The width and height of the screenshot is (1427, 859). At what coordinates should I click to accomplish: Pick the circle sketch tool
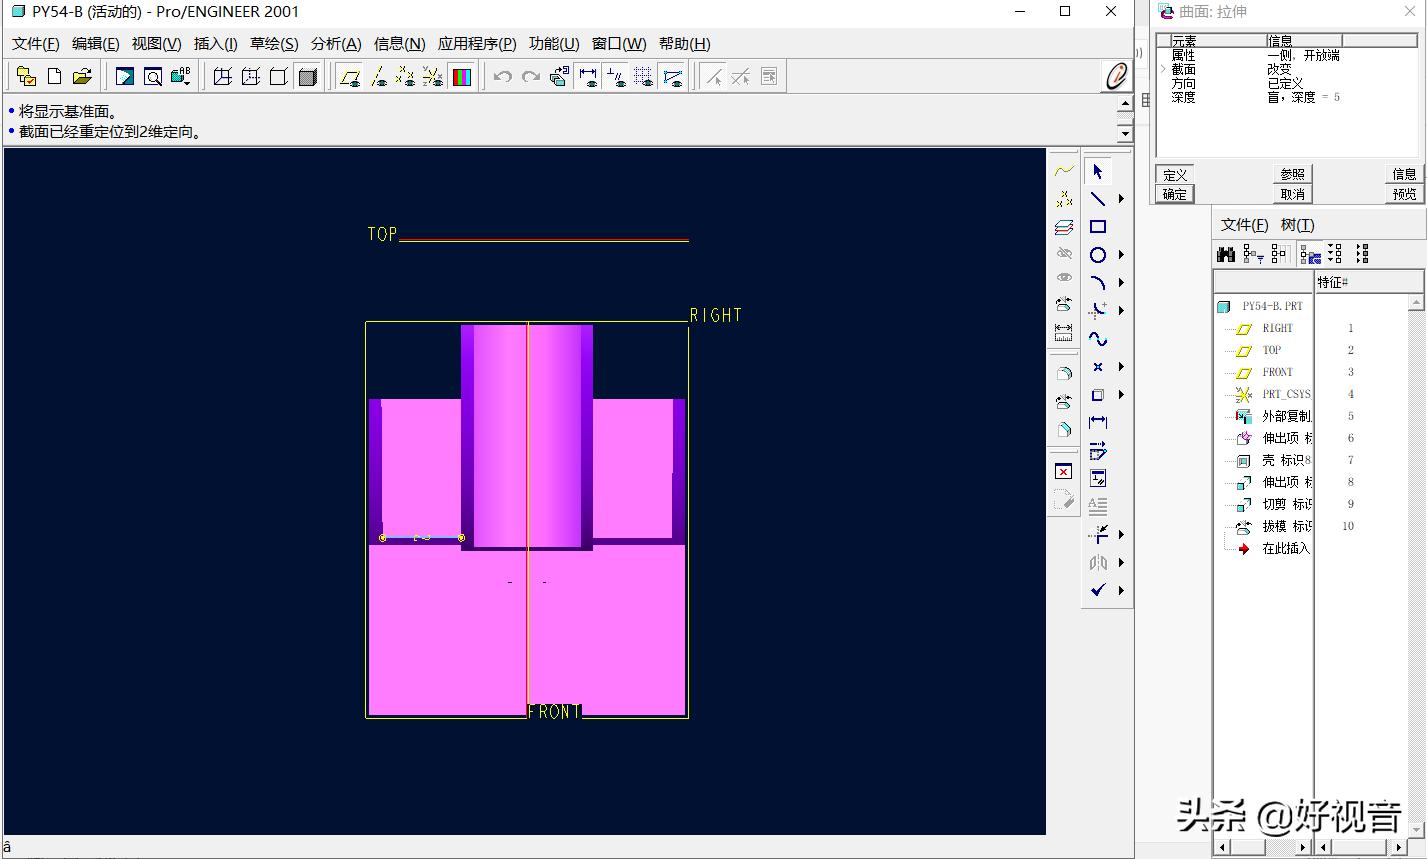point(1098,255)
